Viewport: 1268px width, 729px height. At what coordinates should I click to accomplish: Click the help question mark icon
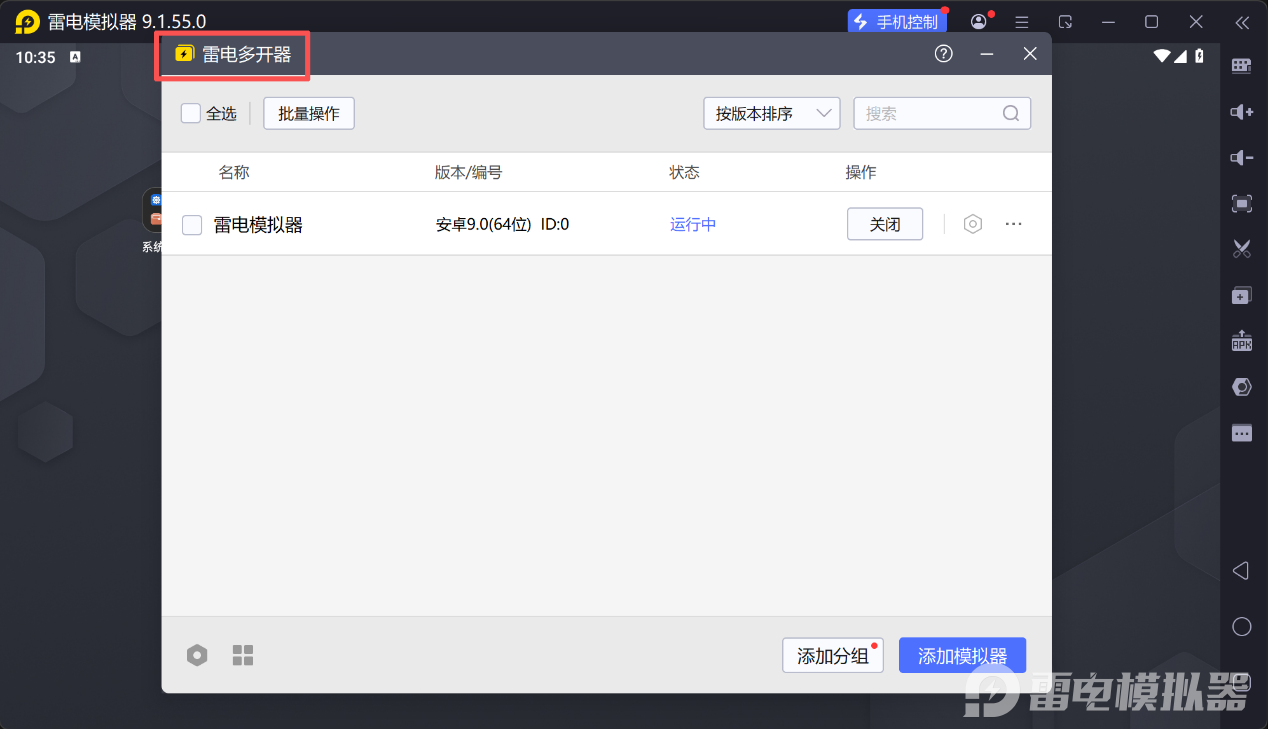943,54
